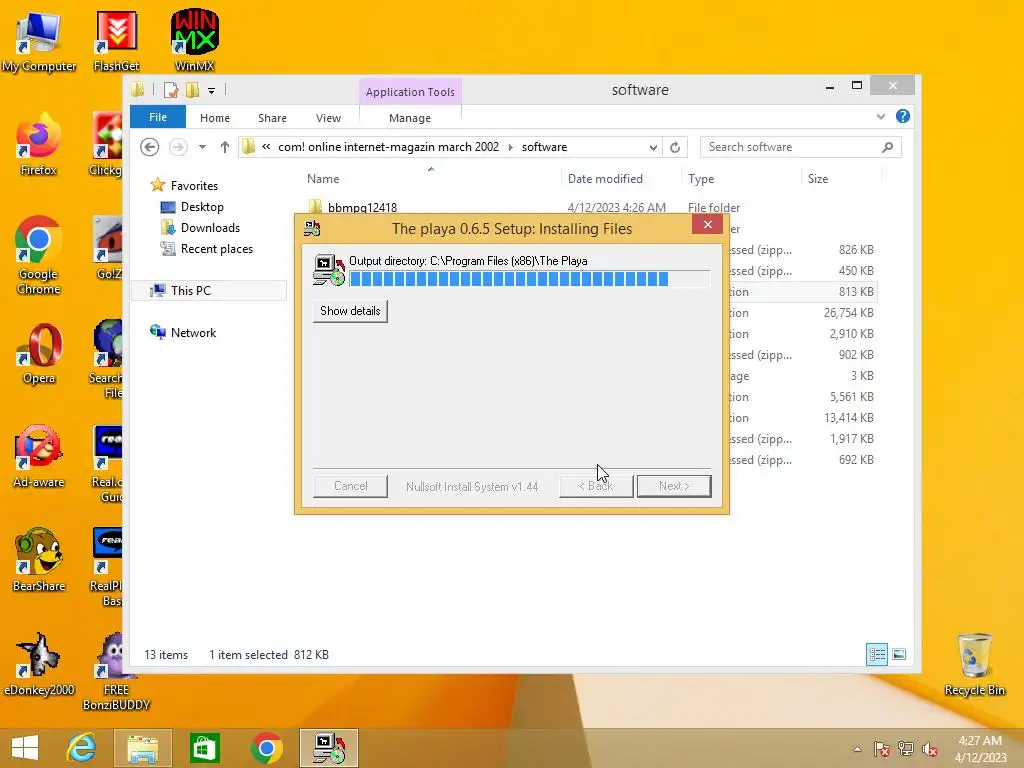Select Network in the navigation pane
This screenshot has width=1024, height=768.
pyautogui.click(x=193, y=332)
